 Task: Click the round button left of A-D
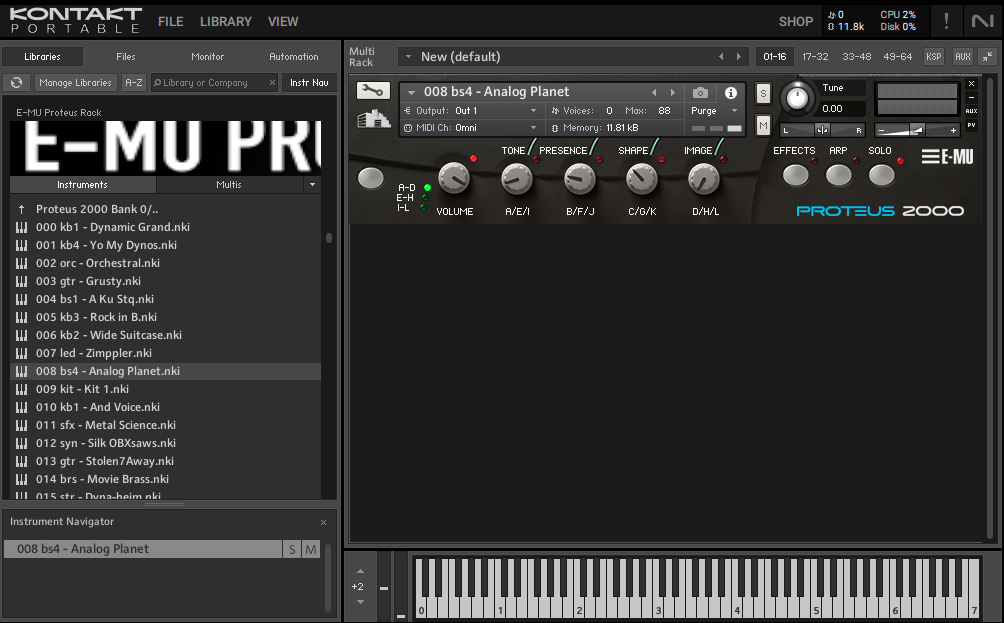coord(371,179)
